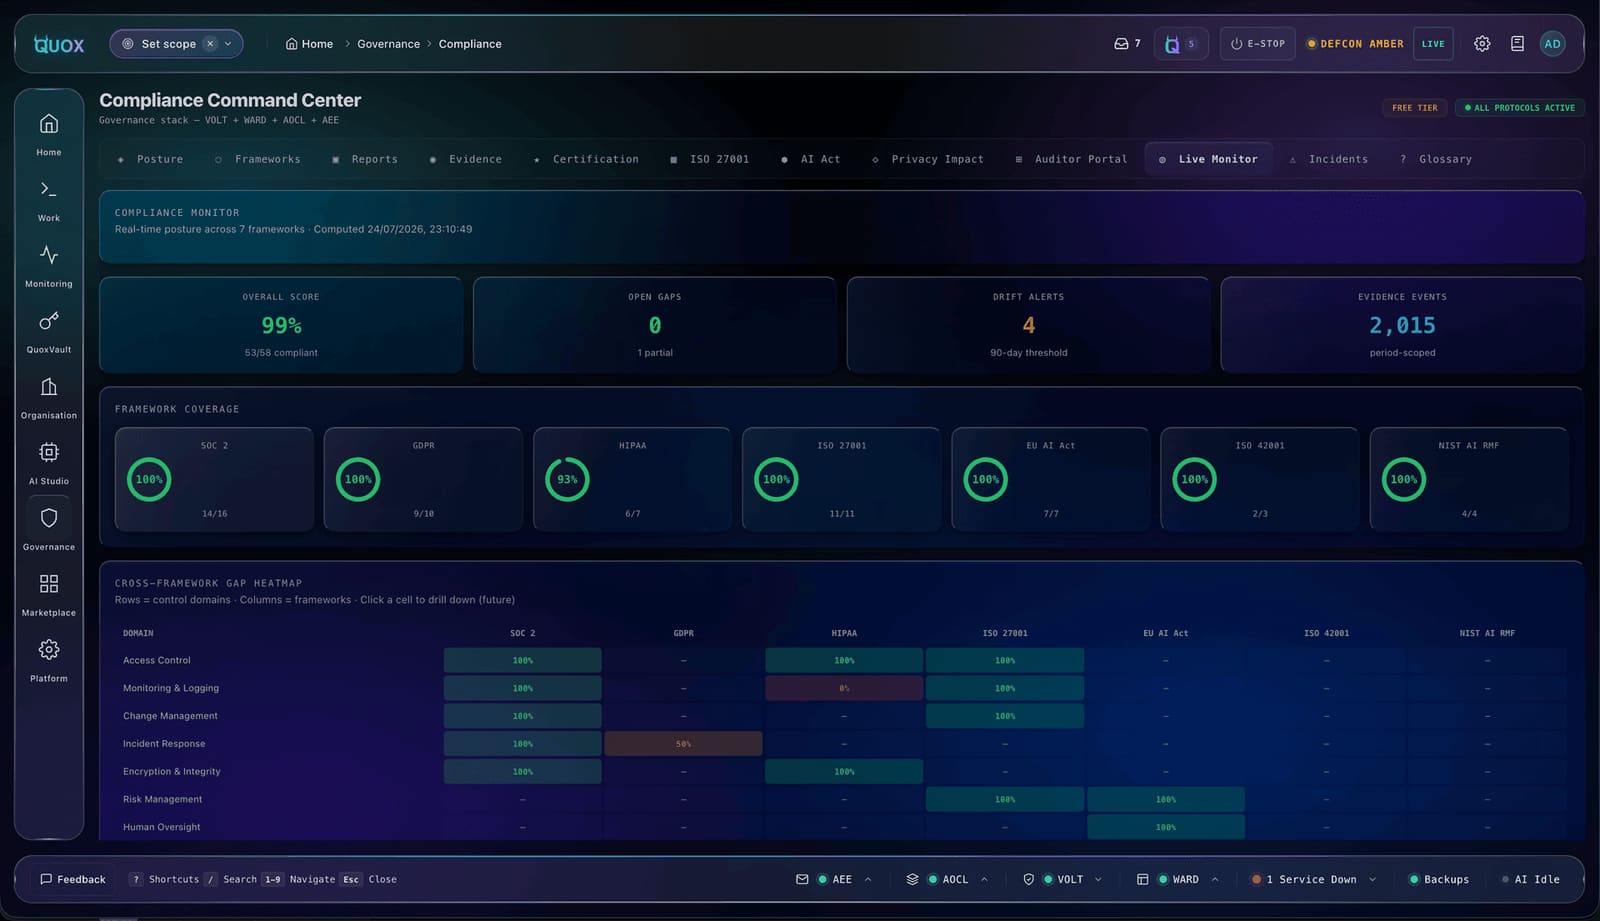The height and width of the screenshot is (921, 1600).
Task: Switch to the Evidence tab
Action: coord(466,159)
